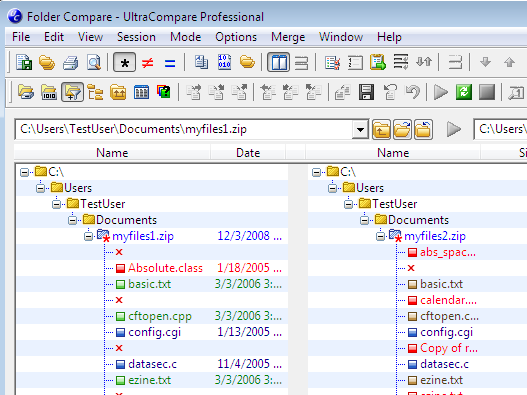
Task: Click the green refresh compare icon
Action: pyautogui.click(x=464, y=92)
